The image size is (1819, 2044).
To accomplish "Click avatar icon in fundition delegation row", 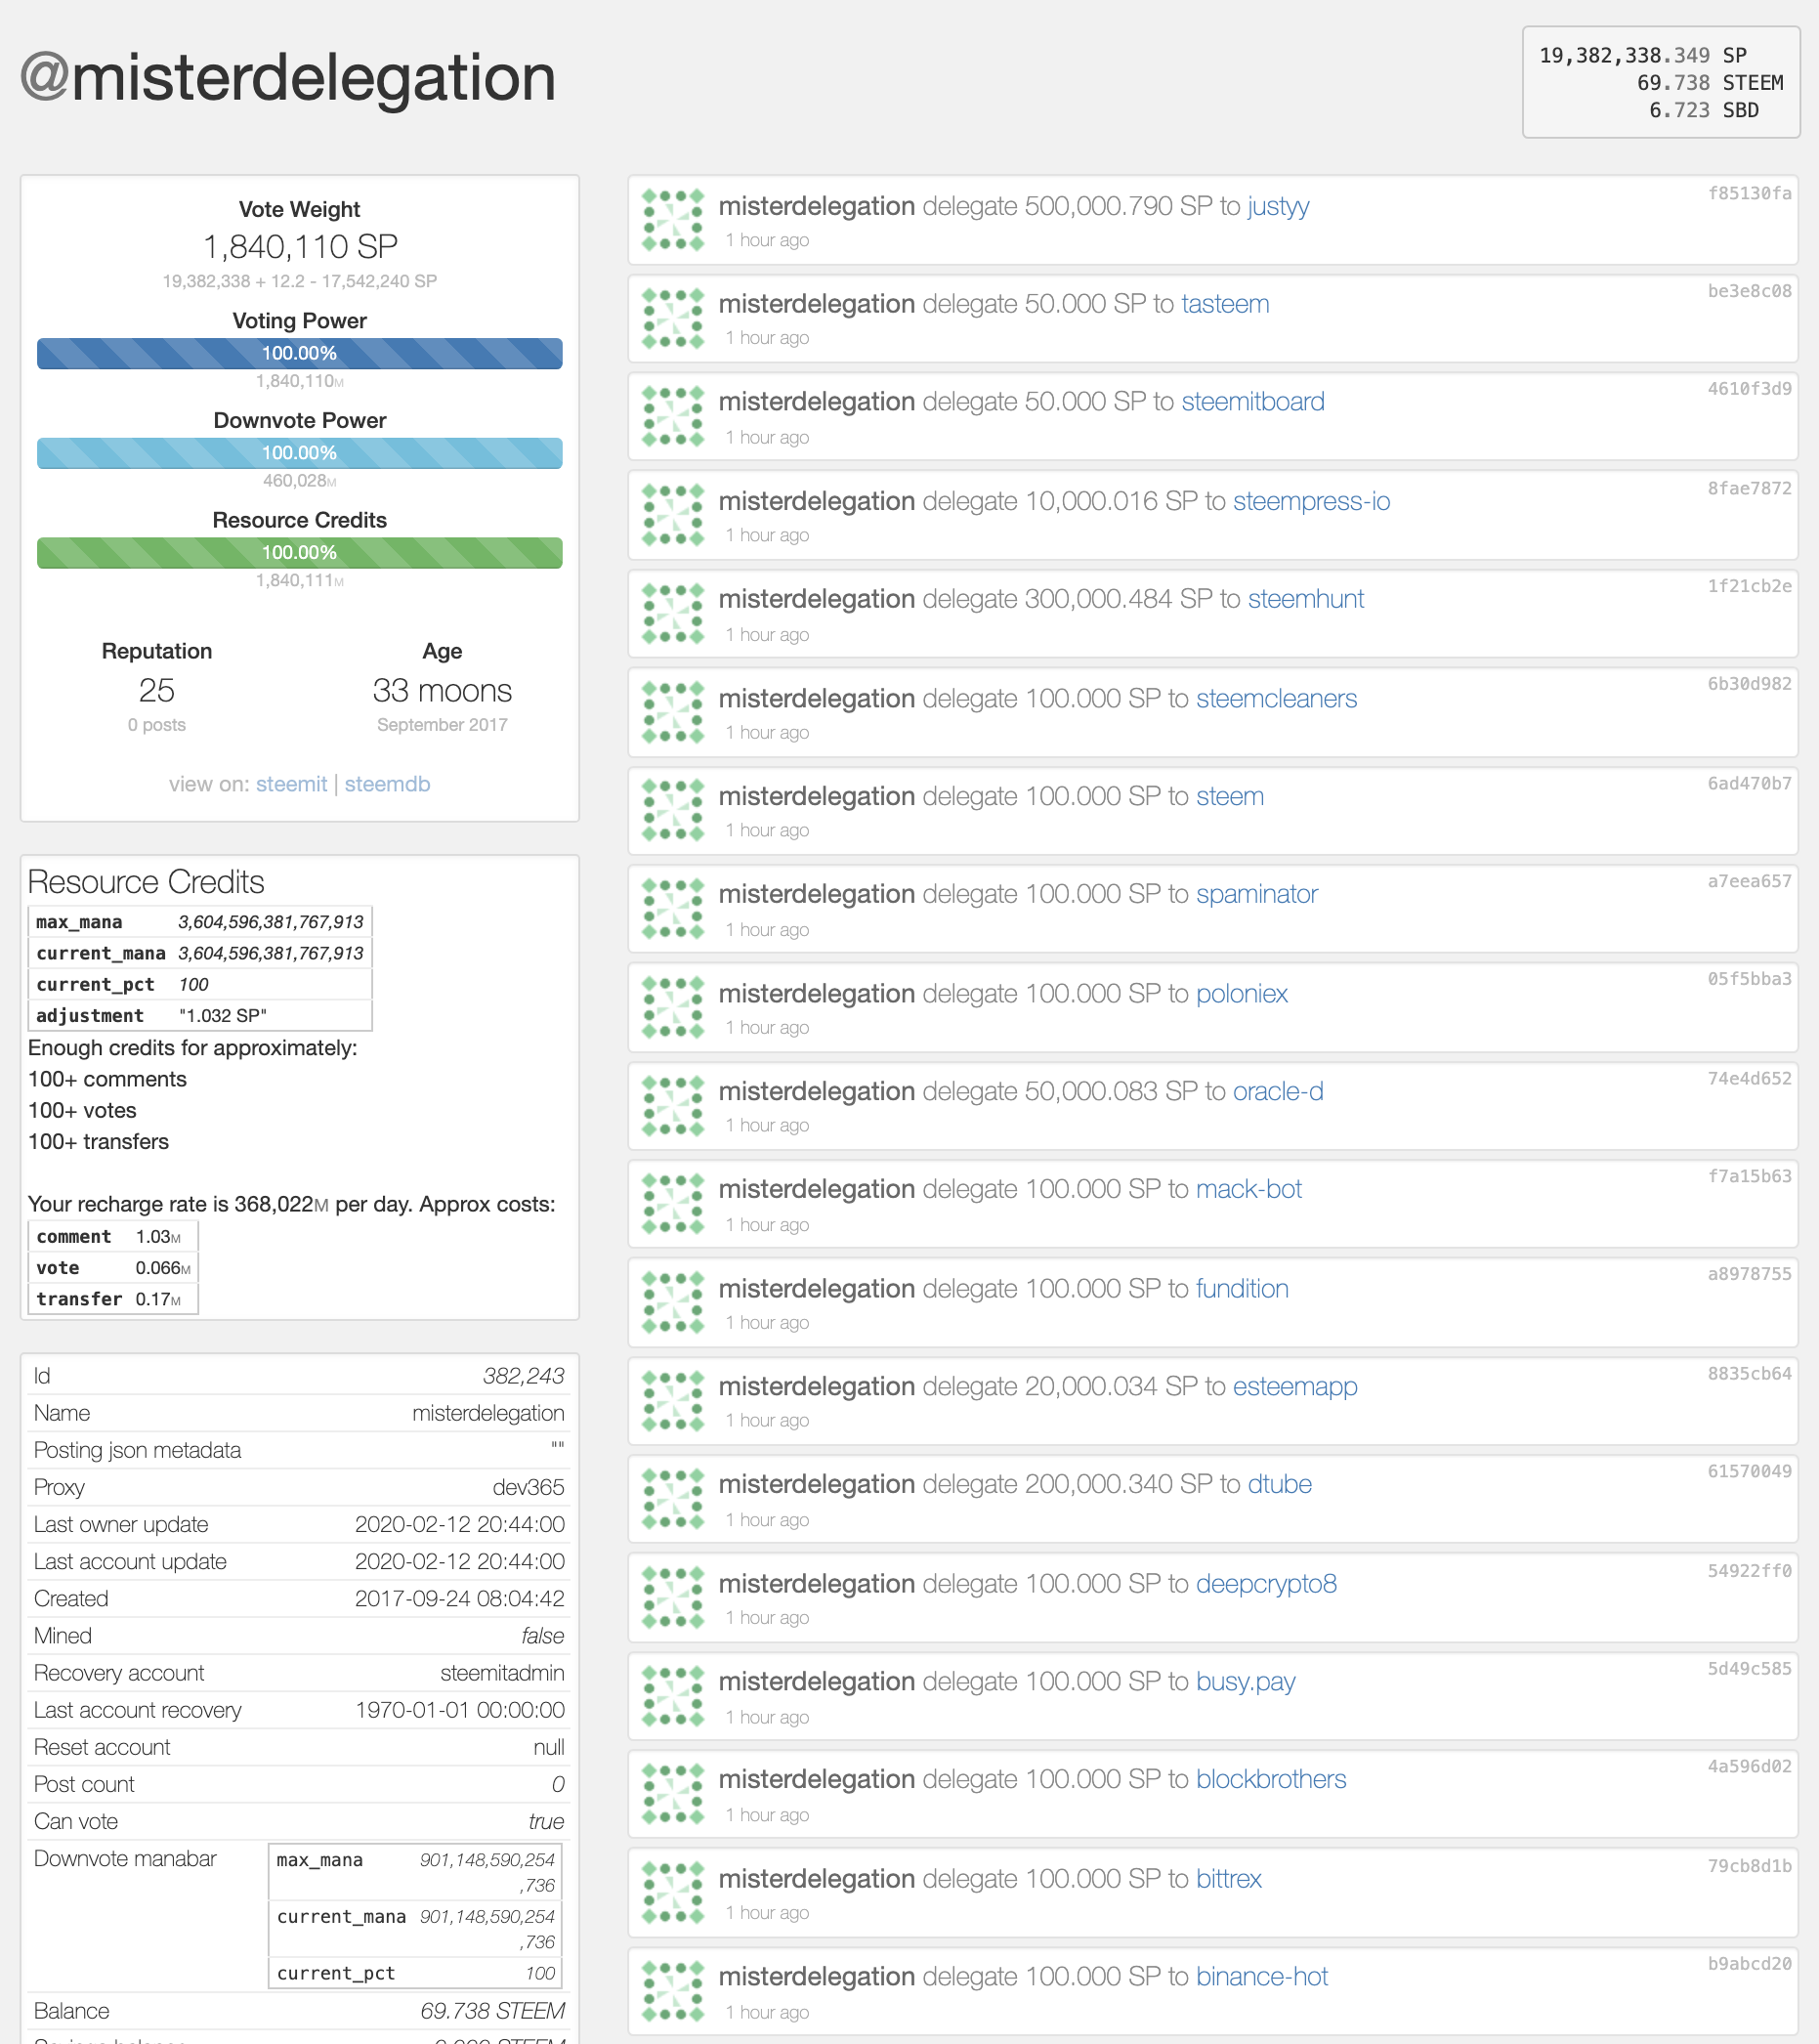I will pyautogui.click(x=673, y=1302).
